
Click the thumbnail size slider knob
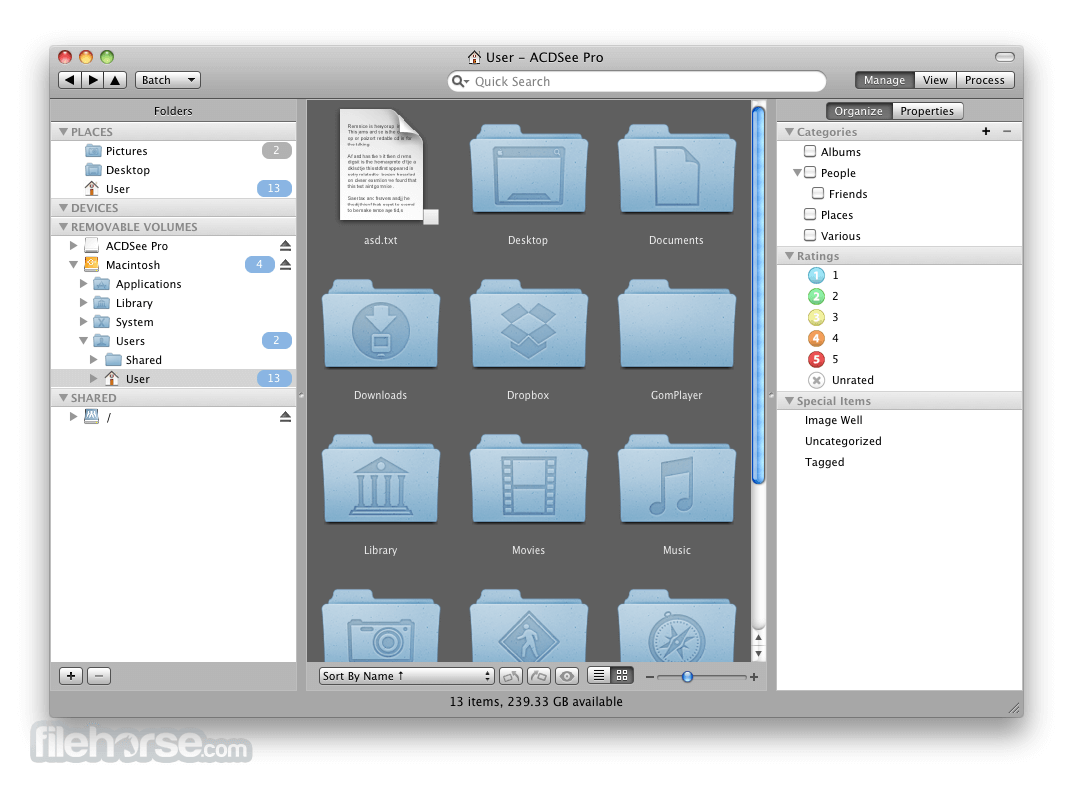687,677
